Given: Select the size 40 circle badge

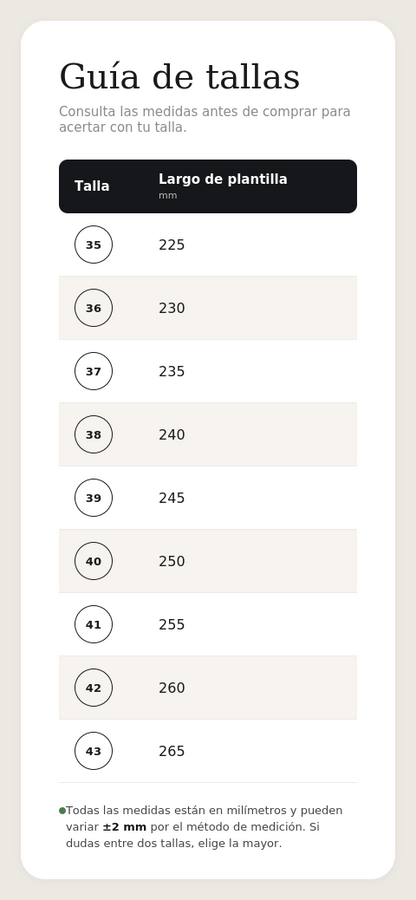Looking at the screenshot, I should [x=94, y=561].
